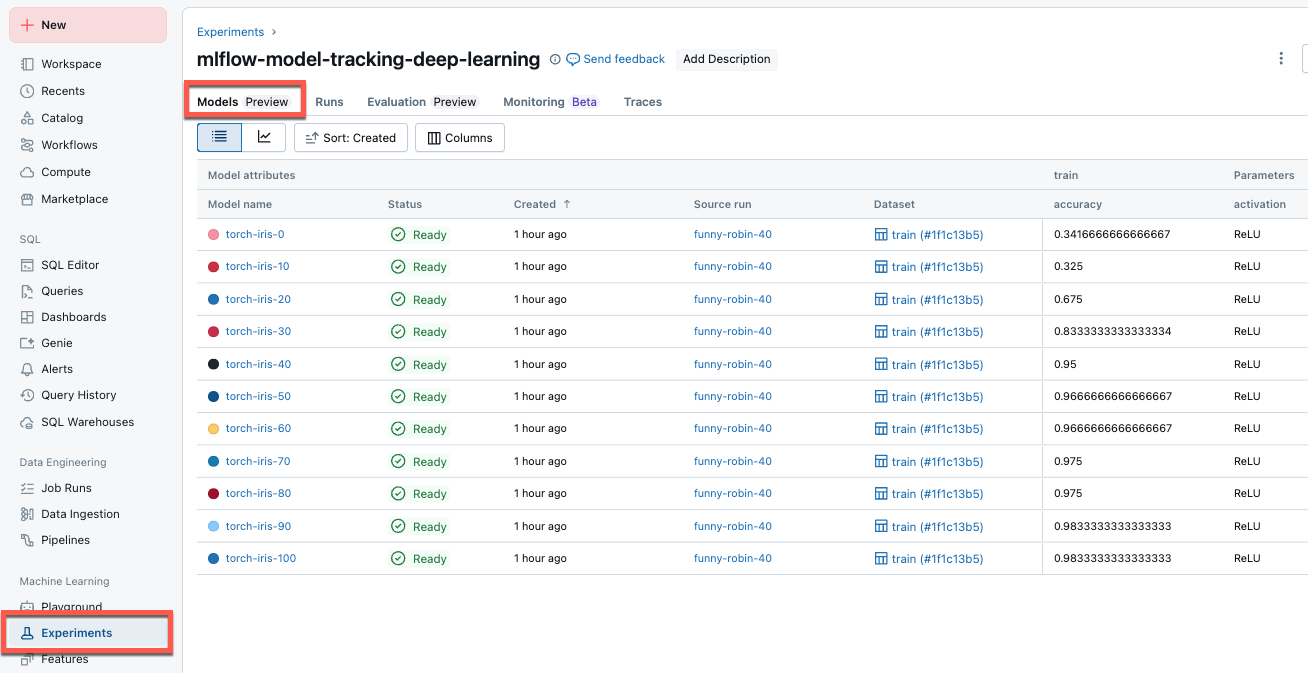The height and width of the screenshot is (673, 1308).
Task: Switch to the Runs tab
Action: 329,102
